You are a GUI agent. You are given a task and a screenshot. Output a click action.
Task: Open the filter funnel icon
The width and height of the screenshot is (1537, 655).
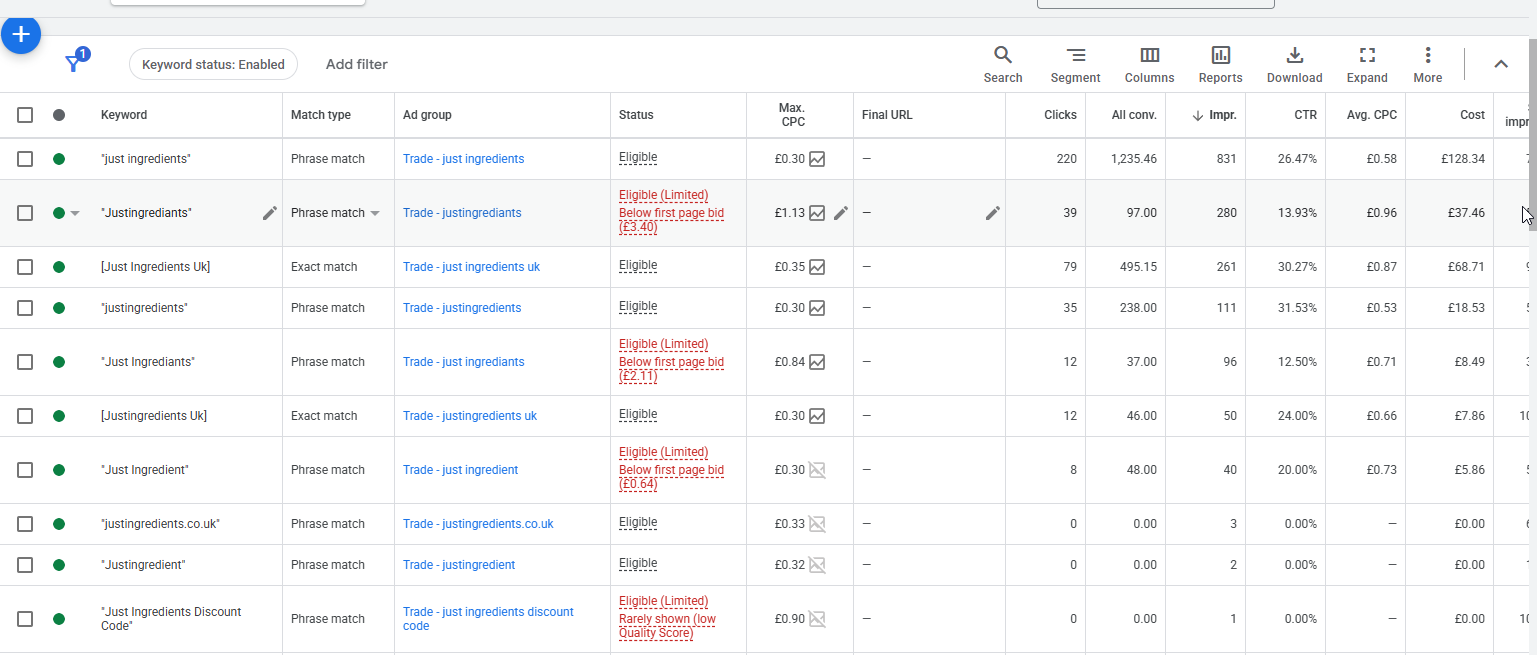(73, 64)
